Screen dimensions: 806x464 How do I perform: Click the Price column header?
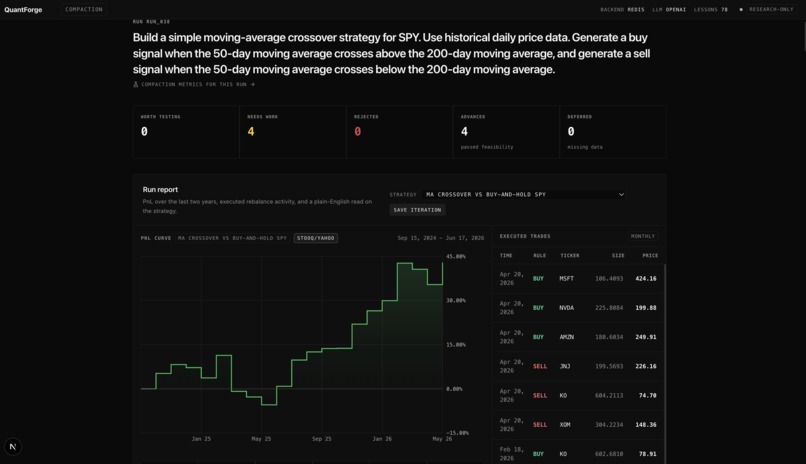pos(650,255)
